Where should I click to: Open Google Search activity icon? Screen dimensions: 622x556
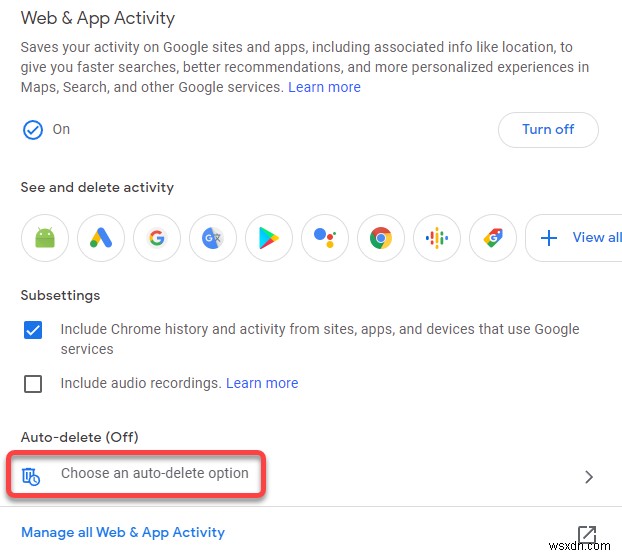[157, 238]
